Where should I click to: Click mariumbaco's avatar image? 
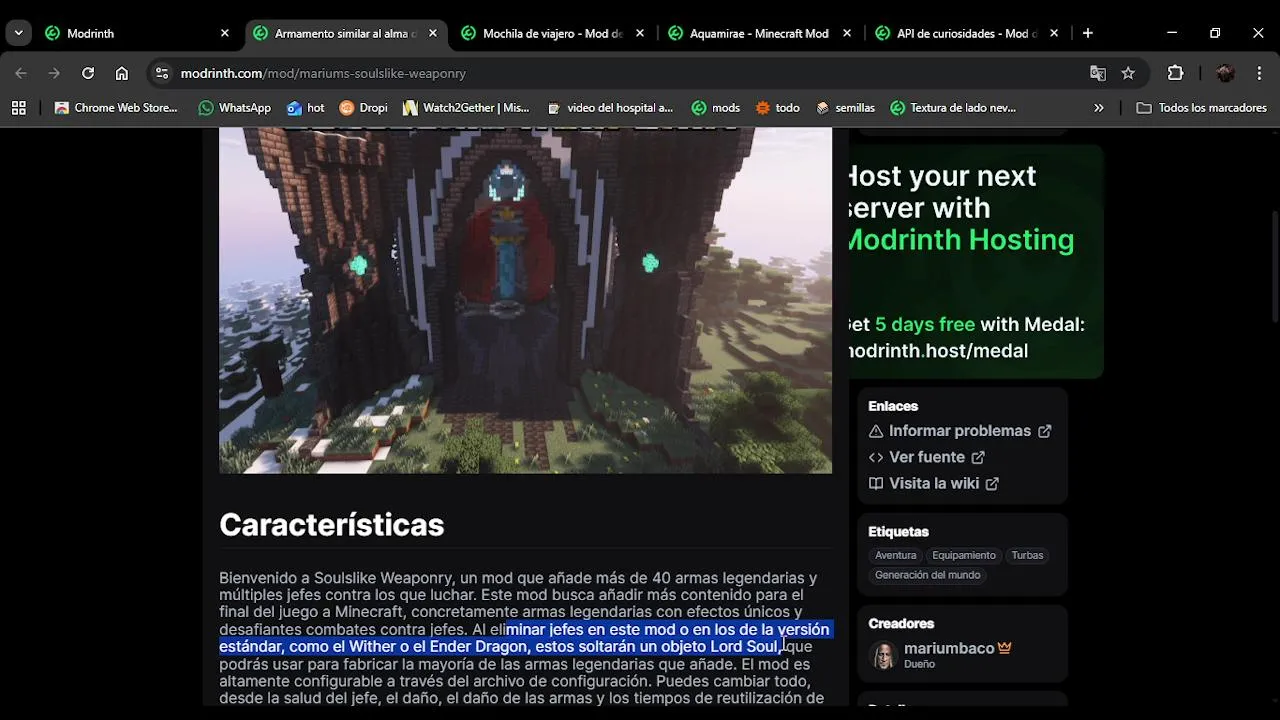(x=884, y=655)
